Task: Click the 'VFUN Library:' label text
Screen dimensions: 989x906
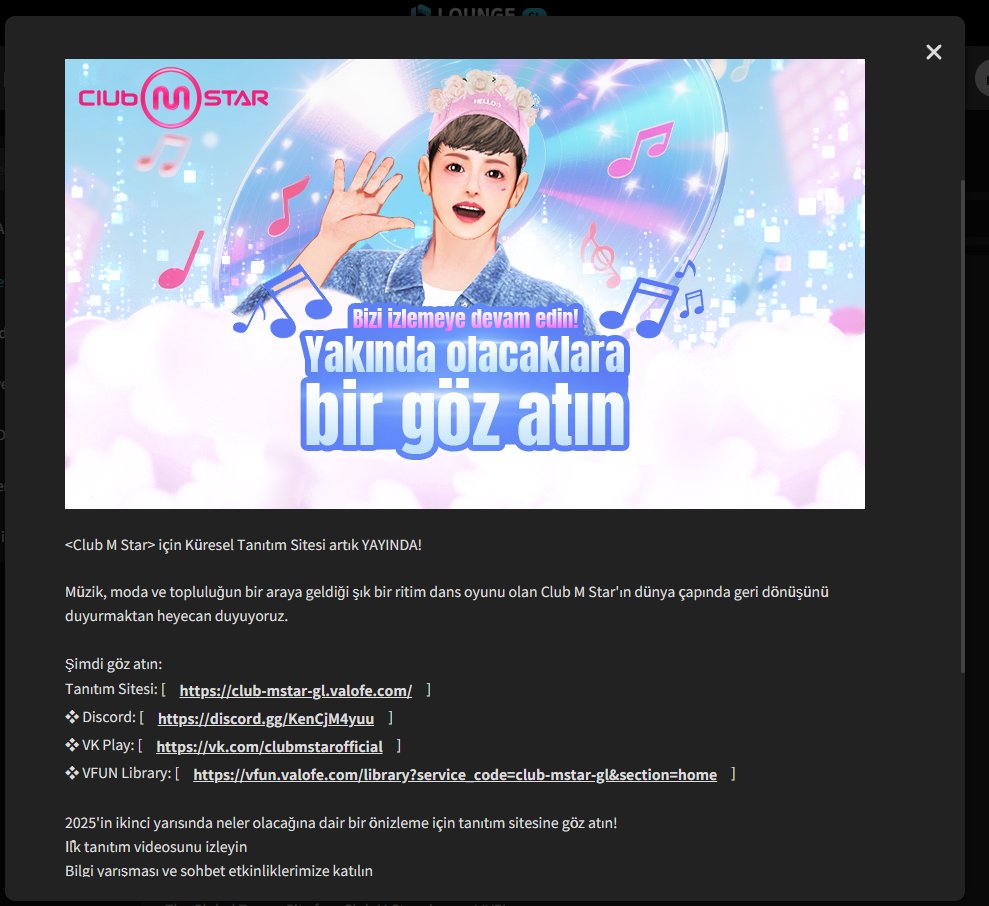Action: coord(127,773)
